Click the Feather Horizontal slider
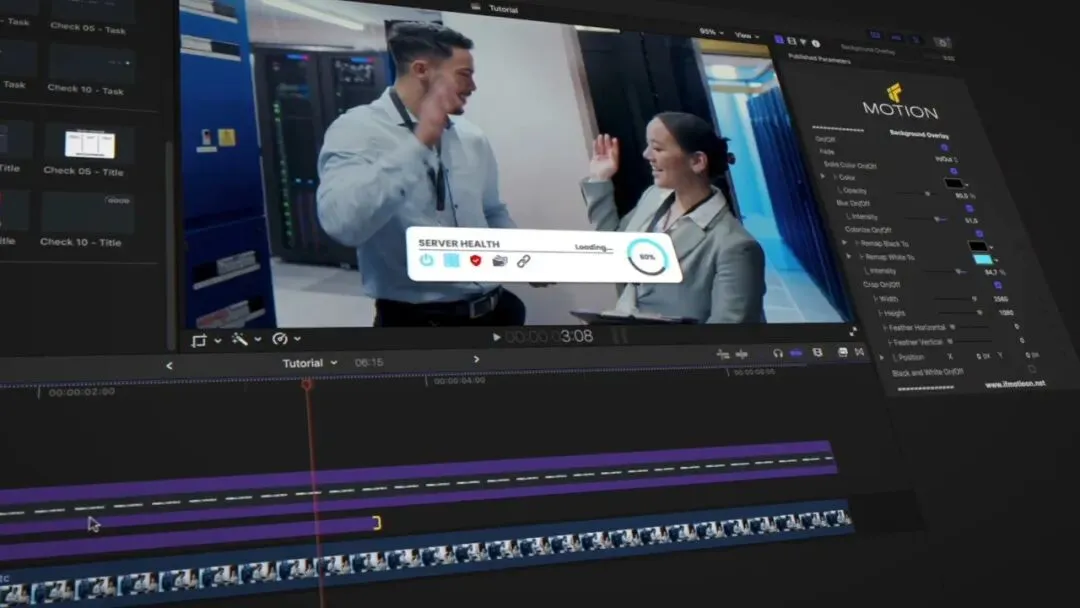The height and width of the screenshot is (608, 1080). pyautogui.click(x=971, y=327)
